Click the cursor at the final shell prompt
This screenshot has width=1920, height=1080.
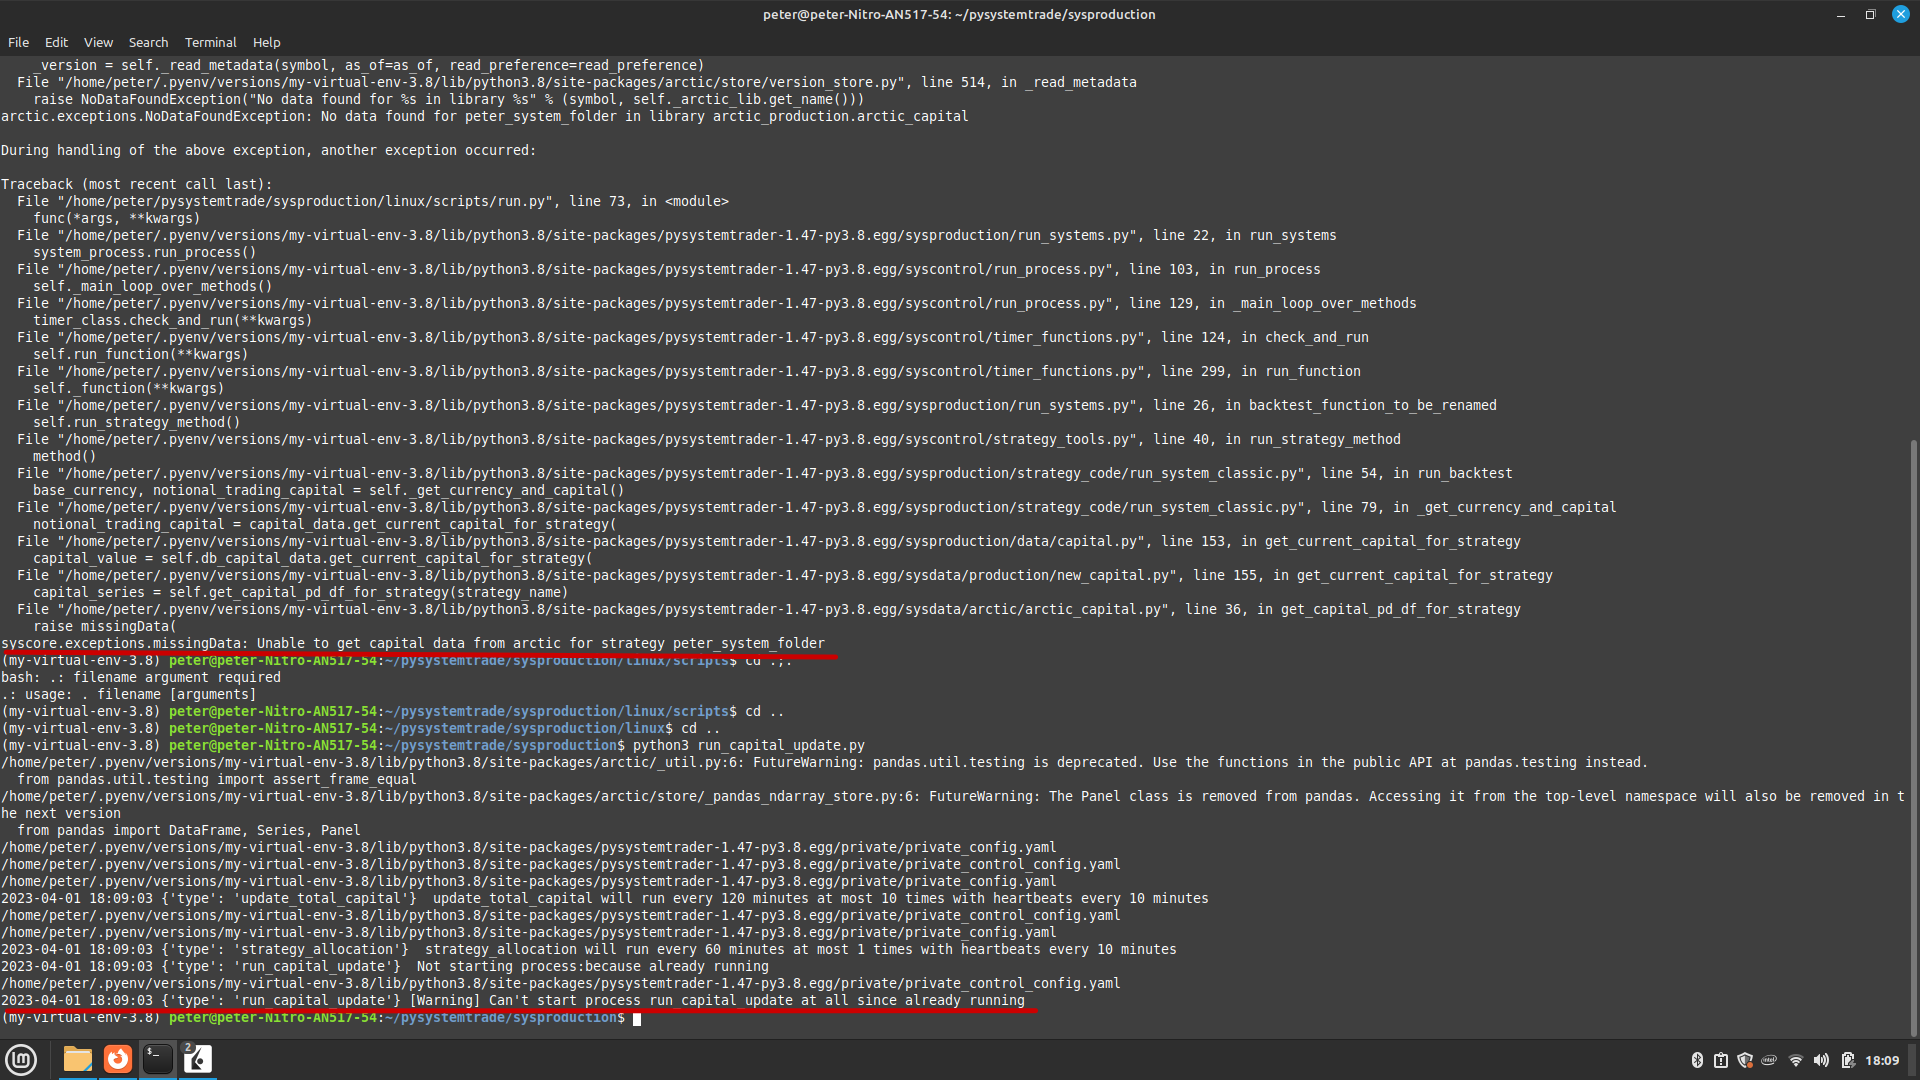pyautogui.click(x=637, y=1018)
